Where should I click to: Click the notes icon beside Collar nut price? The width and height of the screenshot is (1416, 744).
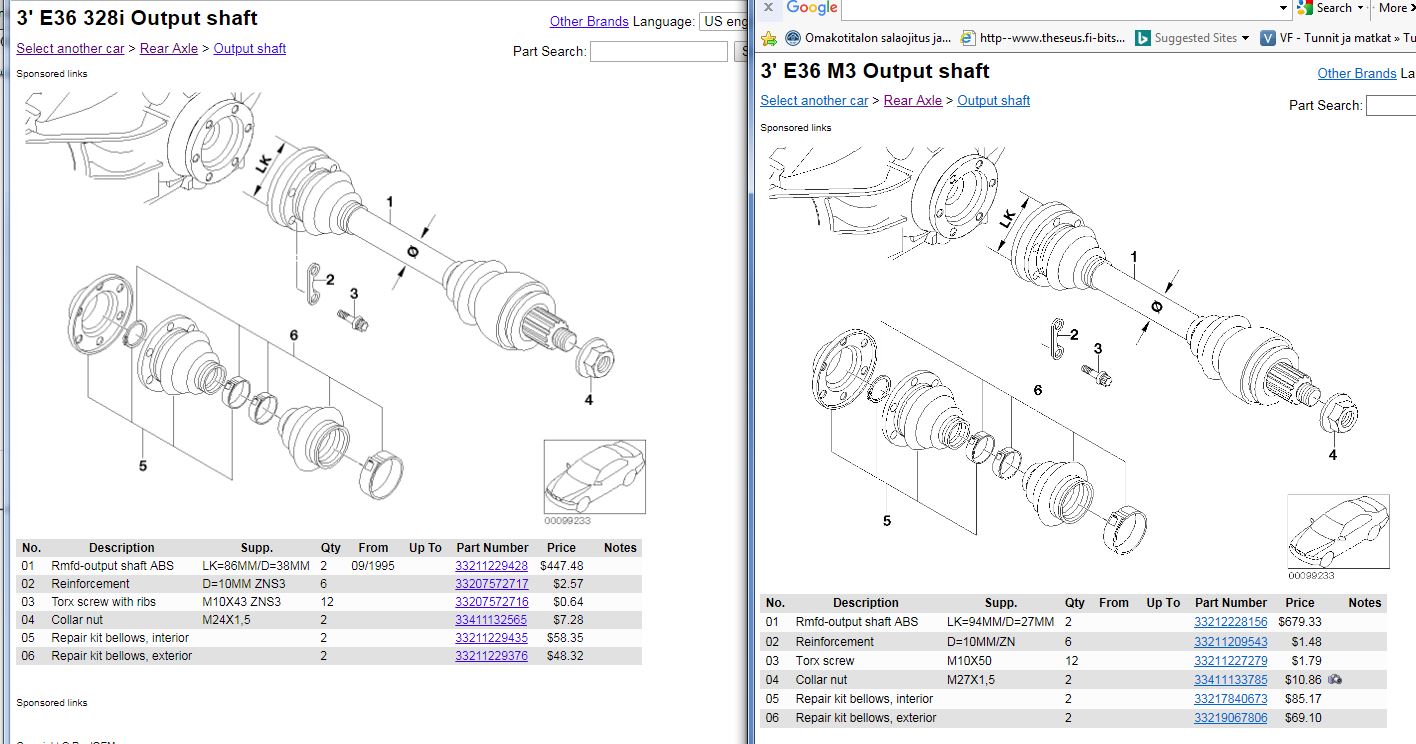pos(1335,680)
